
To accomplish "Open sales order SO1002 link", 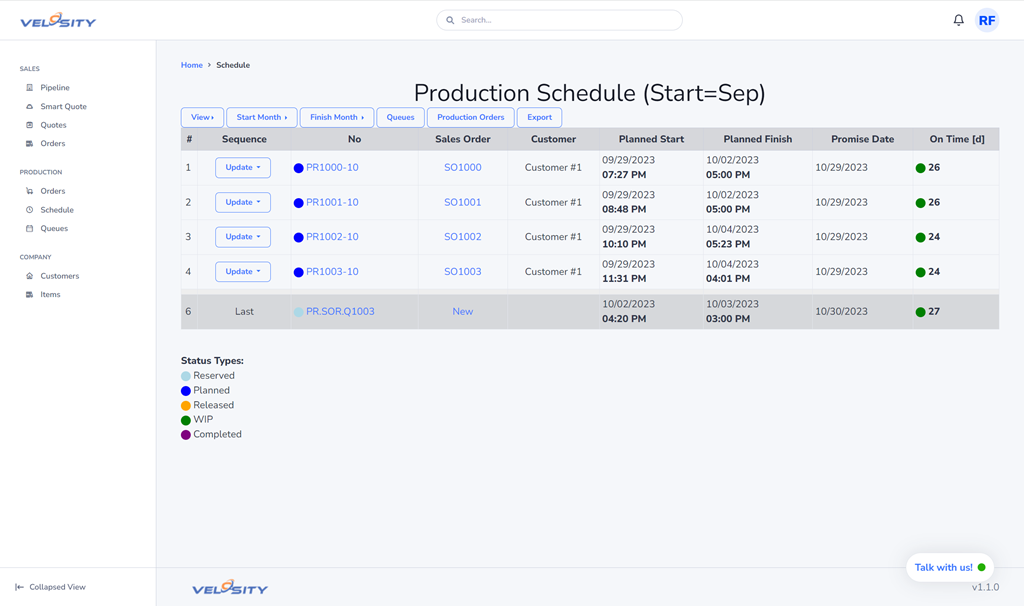I will [x=462, y=237].
